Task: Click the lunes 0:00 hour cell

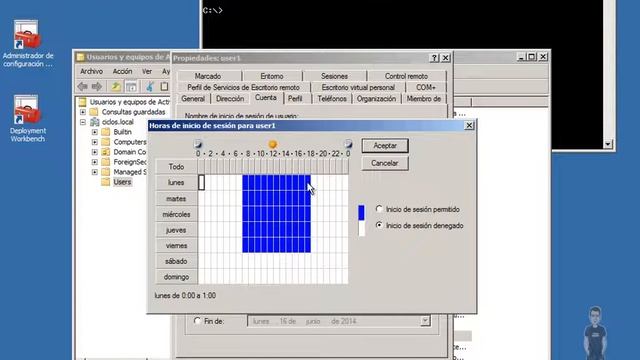Action: [x=201, y=182]
